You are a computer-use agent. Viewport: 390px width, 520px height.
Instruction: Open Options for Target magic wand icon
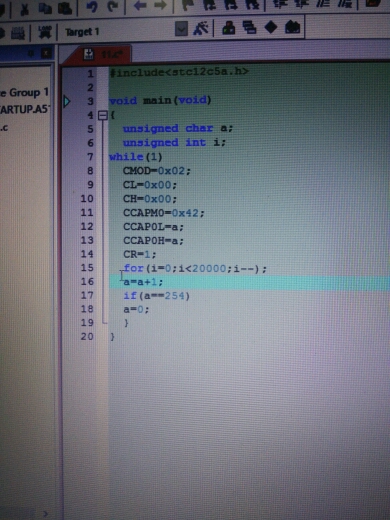(200, 28)
